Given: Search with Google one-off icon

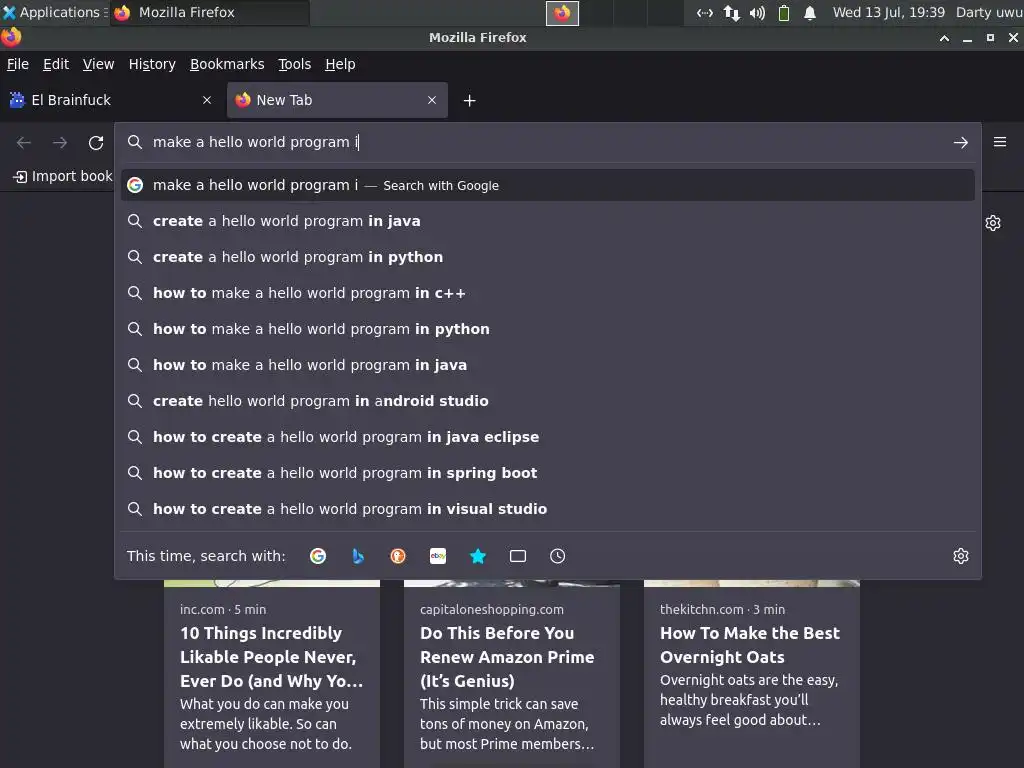Looking at the screenshot, I should (318, 556).
